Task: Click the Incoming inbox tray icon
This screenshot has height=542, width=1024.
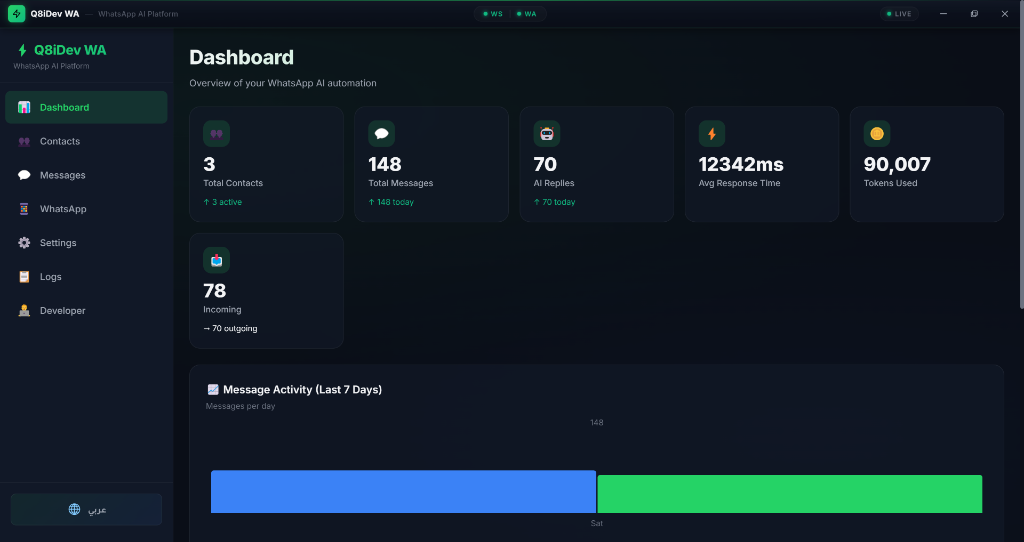Action: pos(216,261)
